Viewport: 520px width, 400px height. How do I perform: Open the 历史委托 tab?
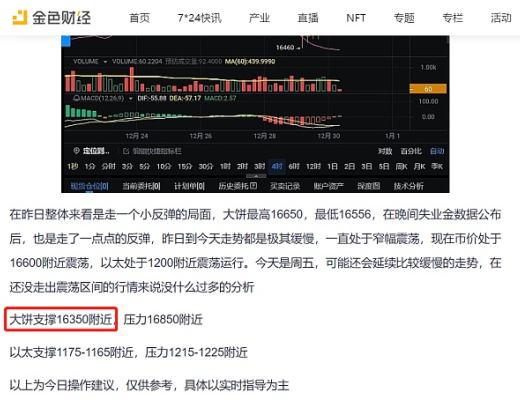click(238, 186)
